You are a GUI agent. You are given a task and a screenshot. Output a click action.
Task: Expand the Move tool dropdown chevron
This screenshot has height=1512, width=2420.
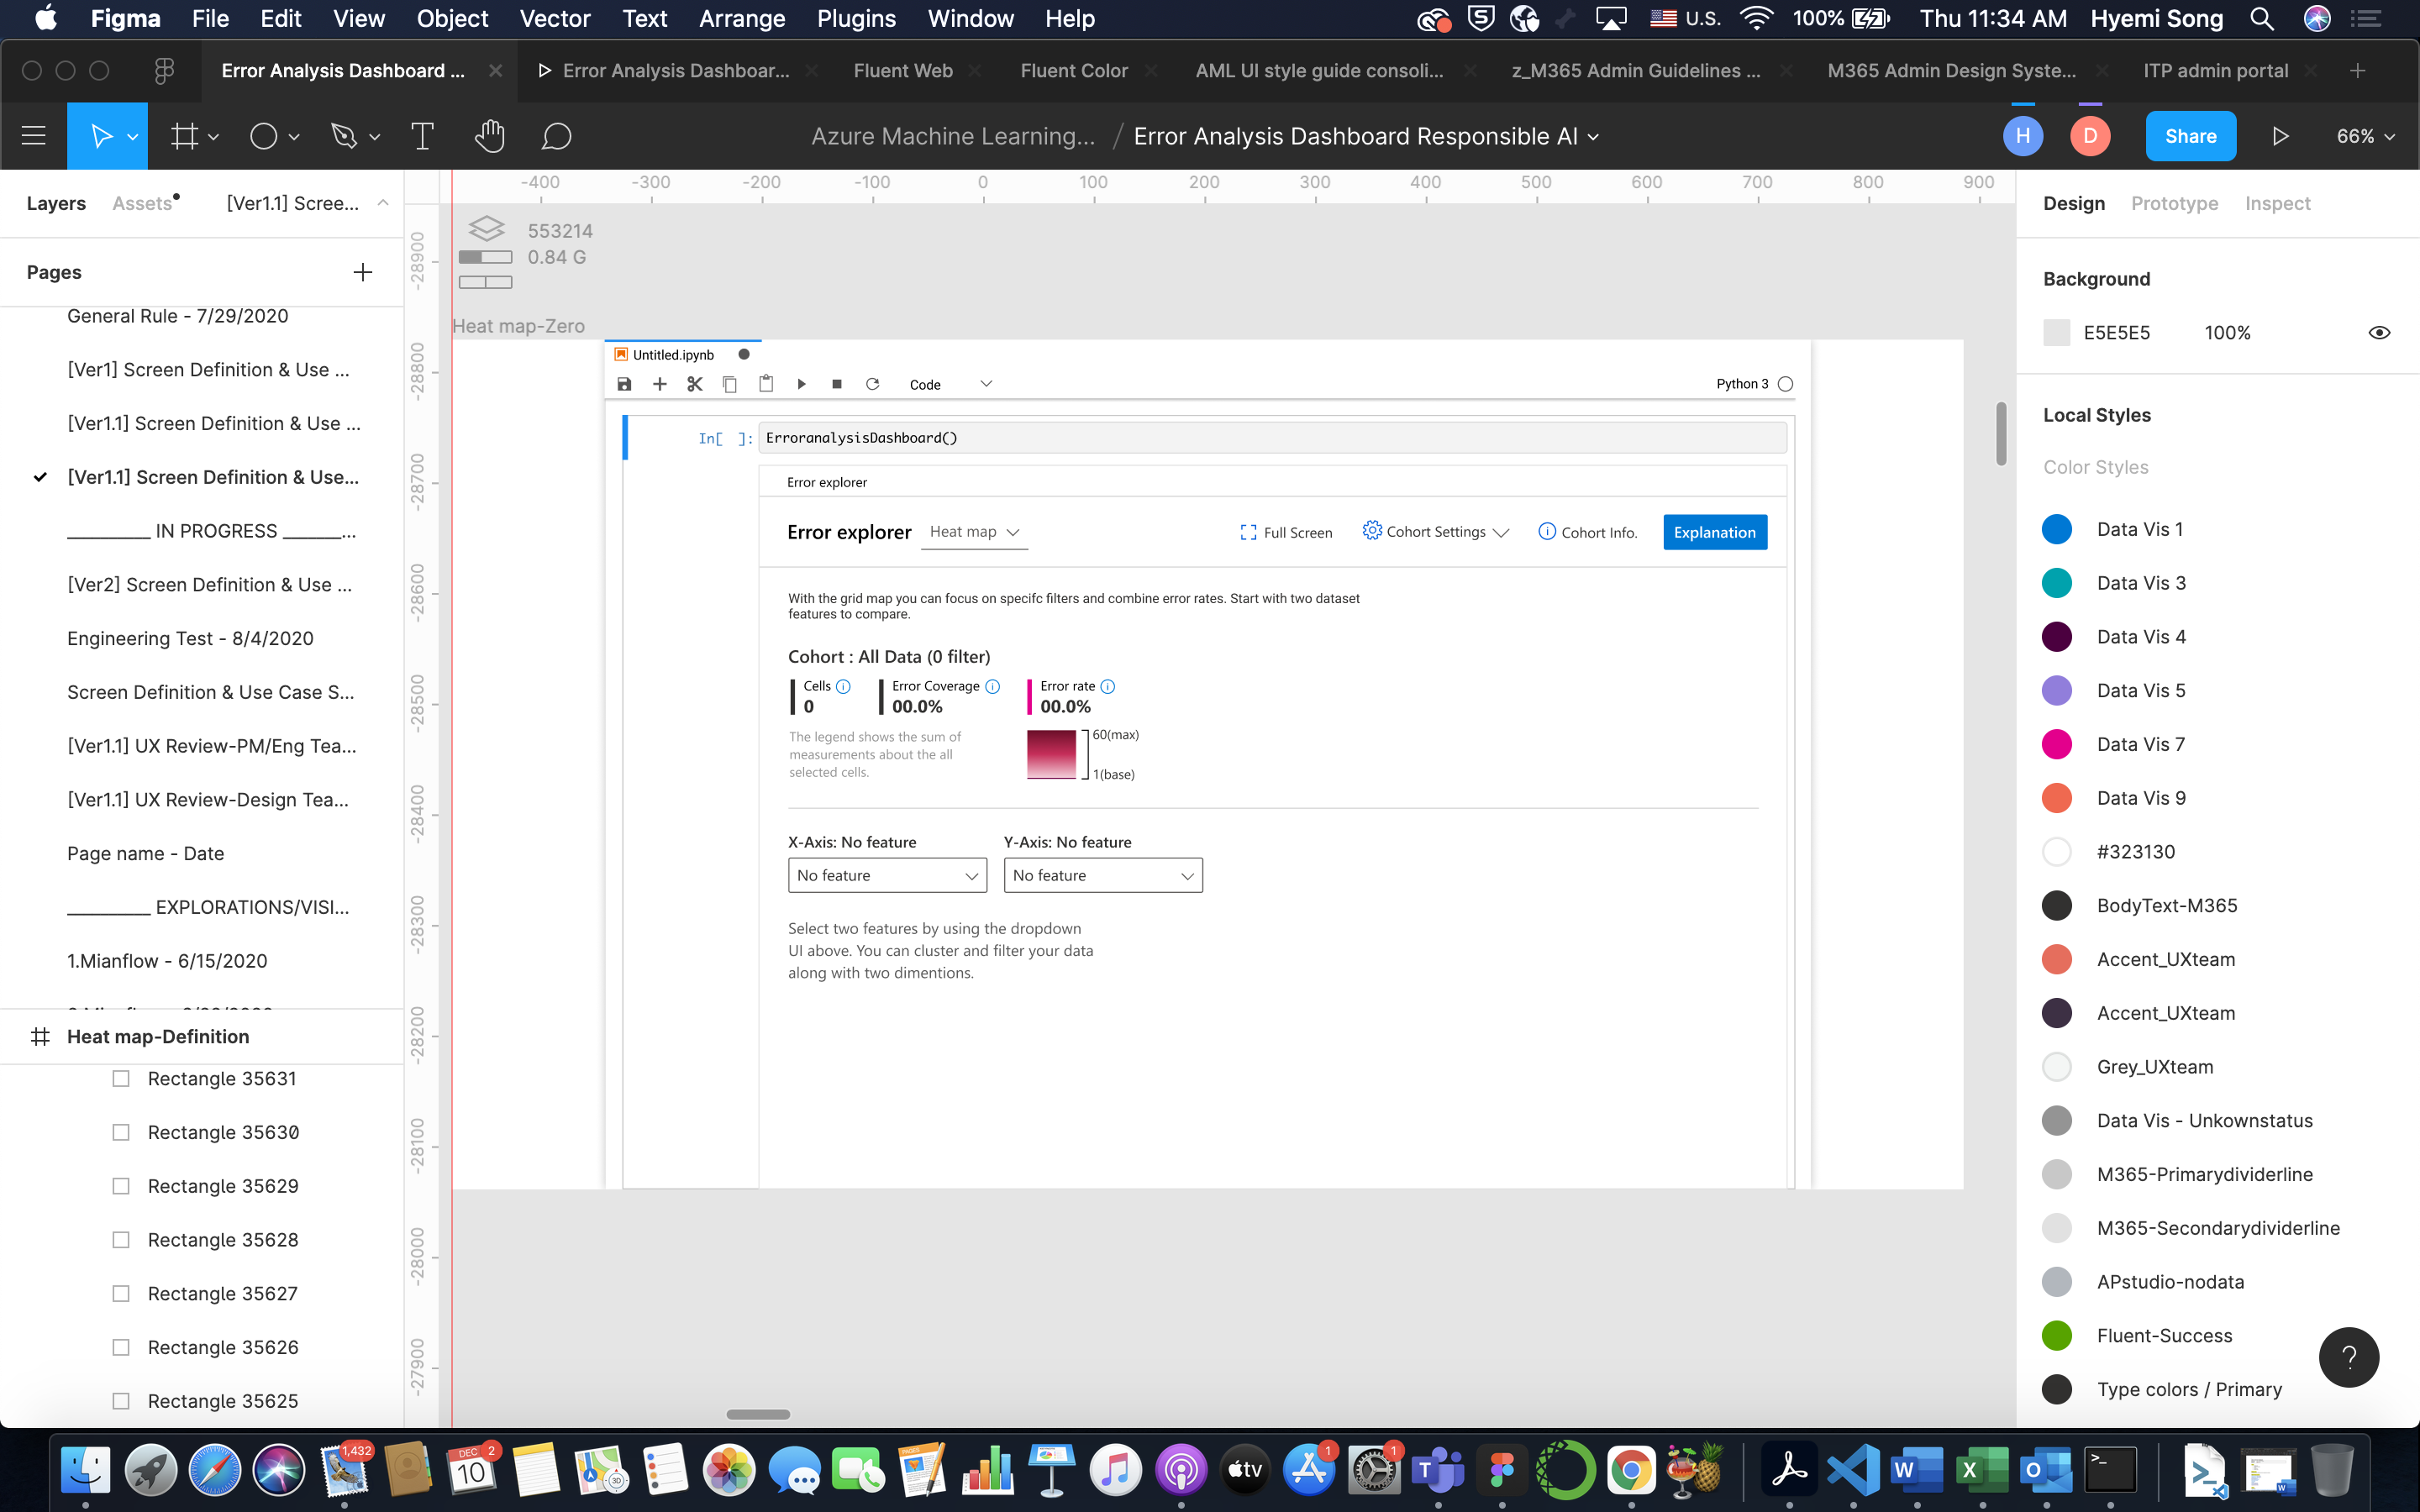click(131, 136)
